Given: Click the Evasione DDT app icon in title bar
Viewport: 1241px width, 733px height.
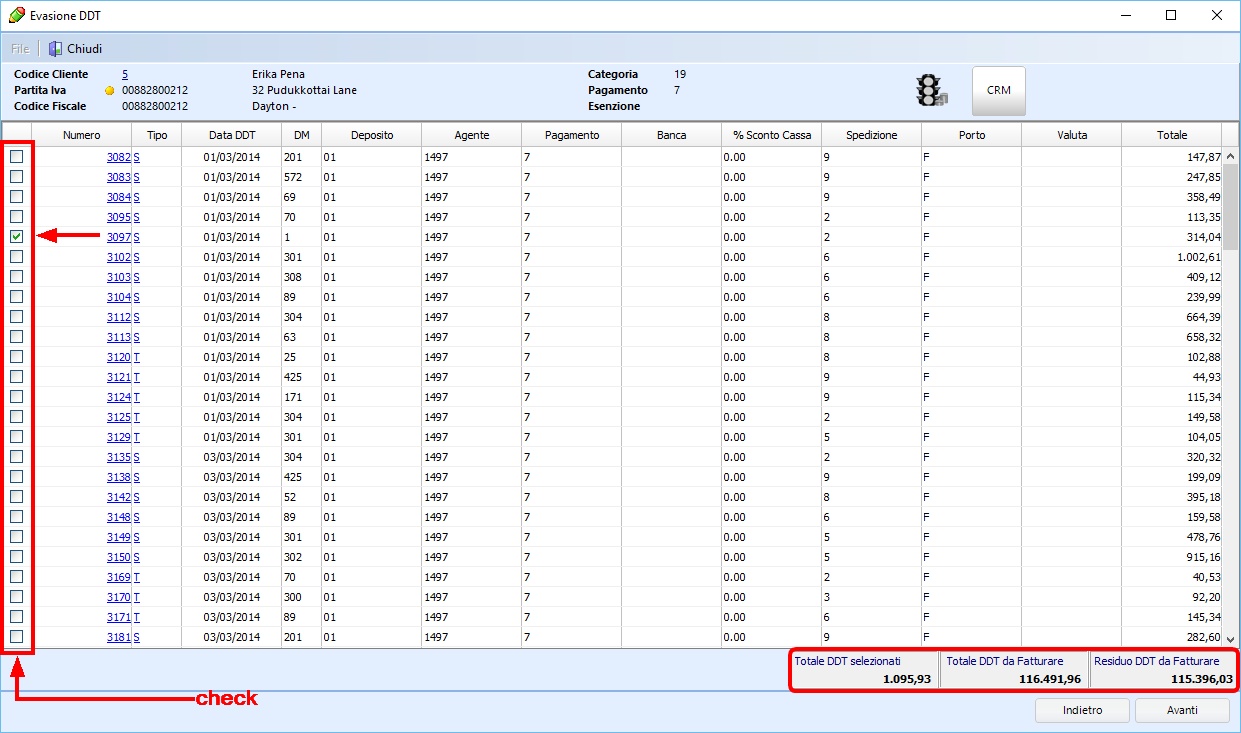Looking at the screenshot, I should tap(16, 16).
